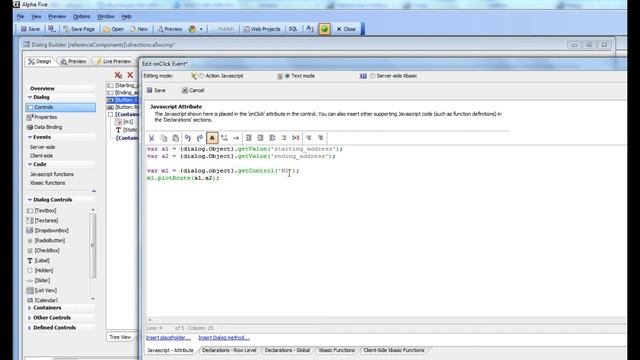Click Open in the main toolbar
This screenshot has height=360, width=640.
(113, 29)
